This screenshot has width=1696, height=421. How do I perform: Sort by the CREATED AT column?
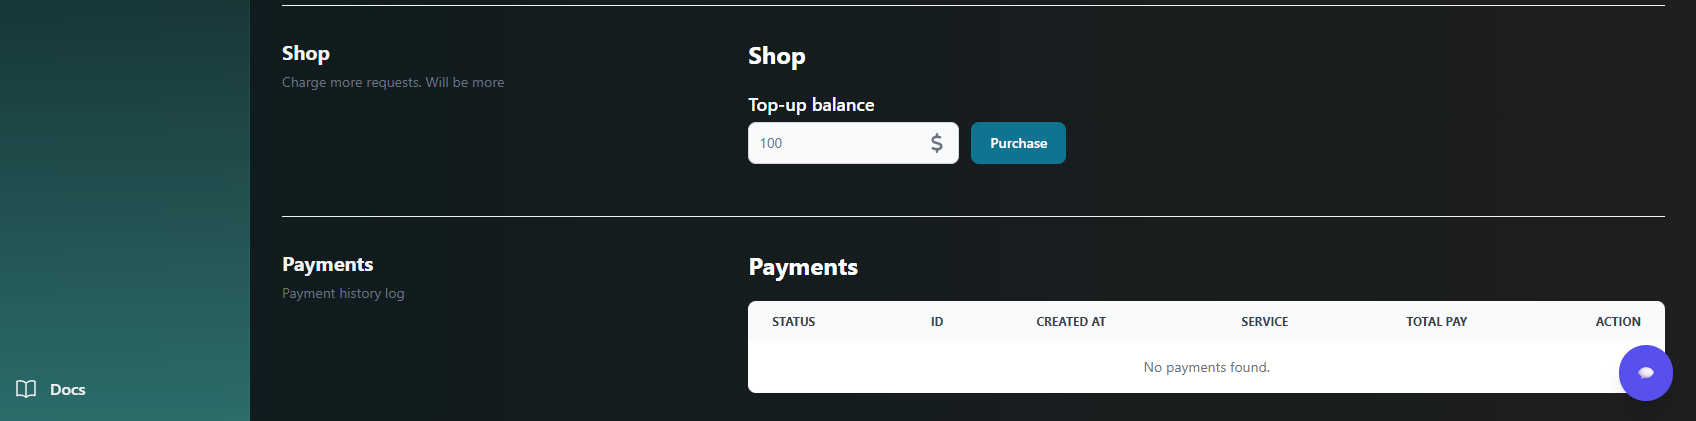click(1070, 322)
